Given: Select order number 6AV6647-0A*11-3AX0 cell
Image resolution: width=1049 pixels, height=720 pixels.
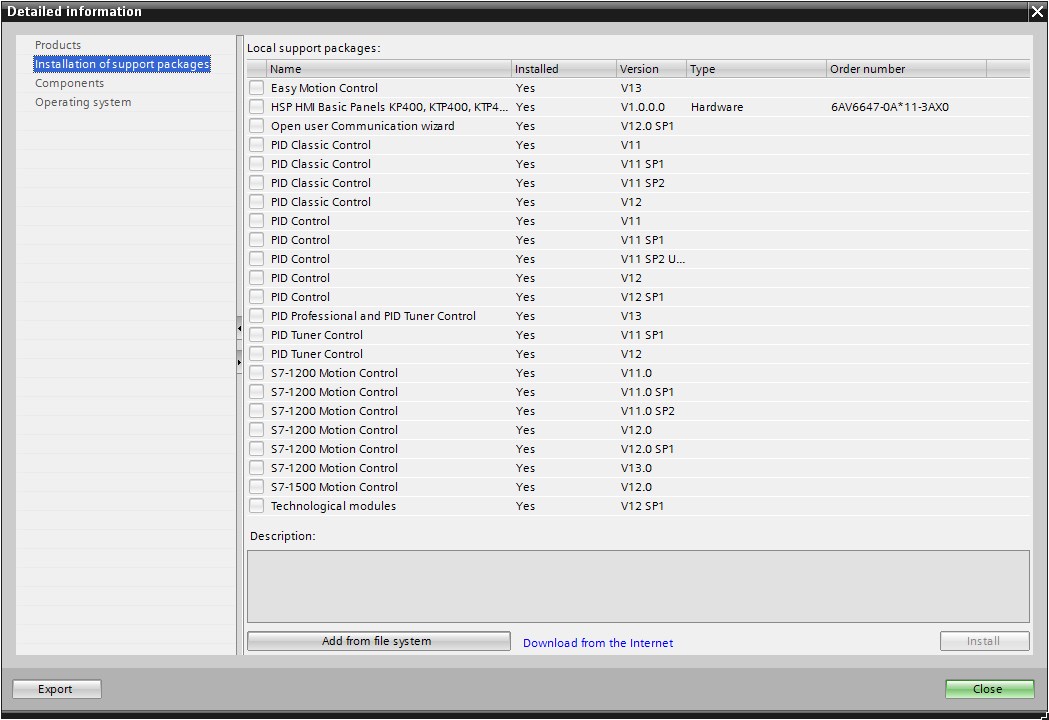Looking at the screenshot, I should [890, 107].
